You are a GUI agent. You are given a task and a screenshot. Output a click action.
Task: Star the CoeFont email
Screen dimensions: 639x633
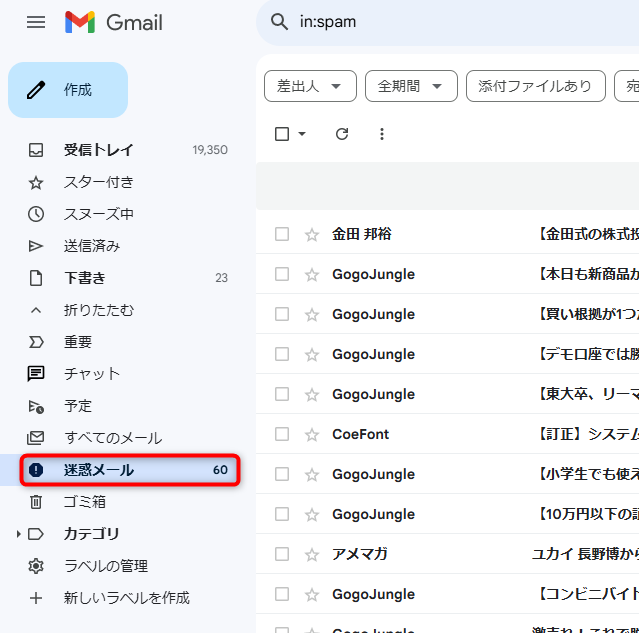coord(312,434)
